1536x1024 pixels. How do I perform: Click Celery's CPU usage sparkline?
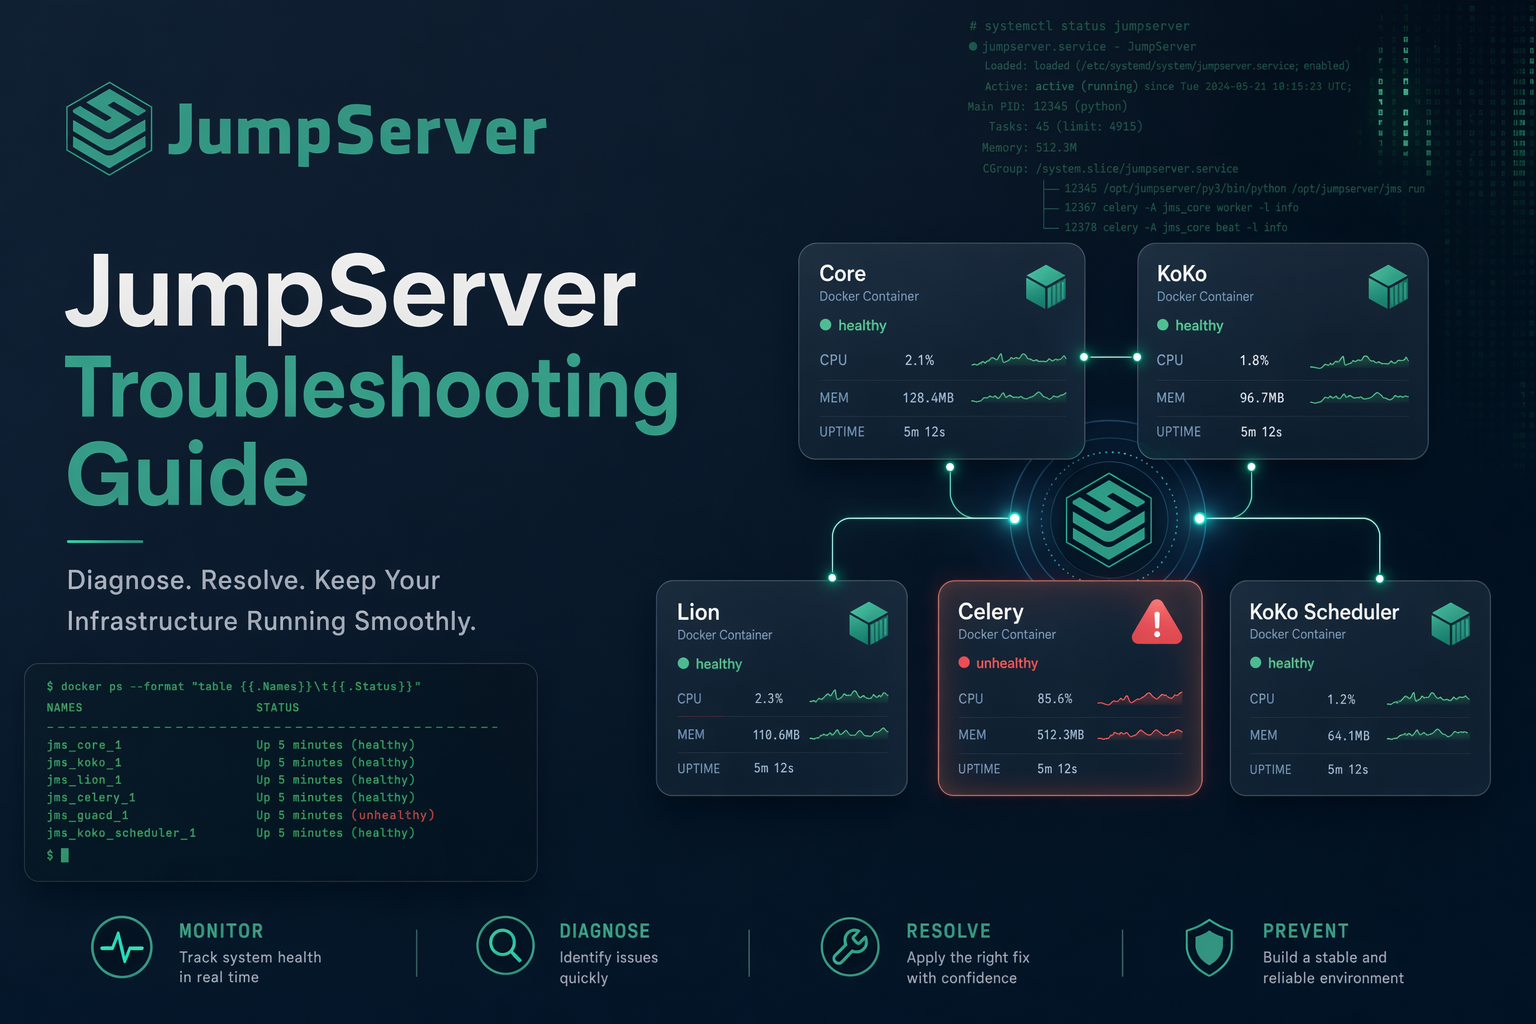click(1140, 698)
